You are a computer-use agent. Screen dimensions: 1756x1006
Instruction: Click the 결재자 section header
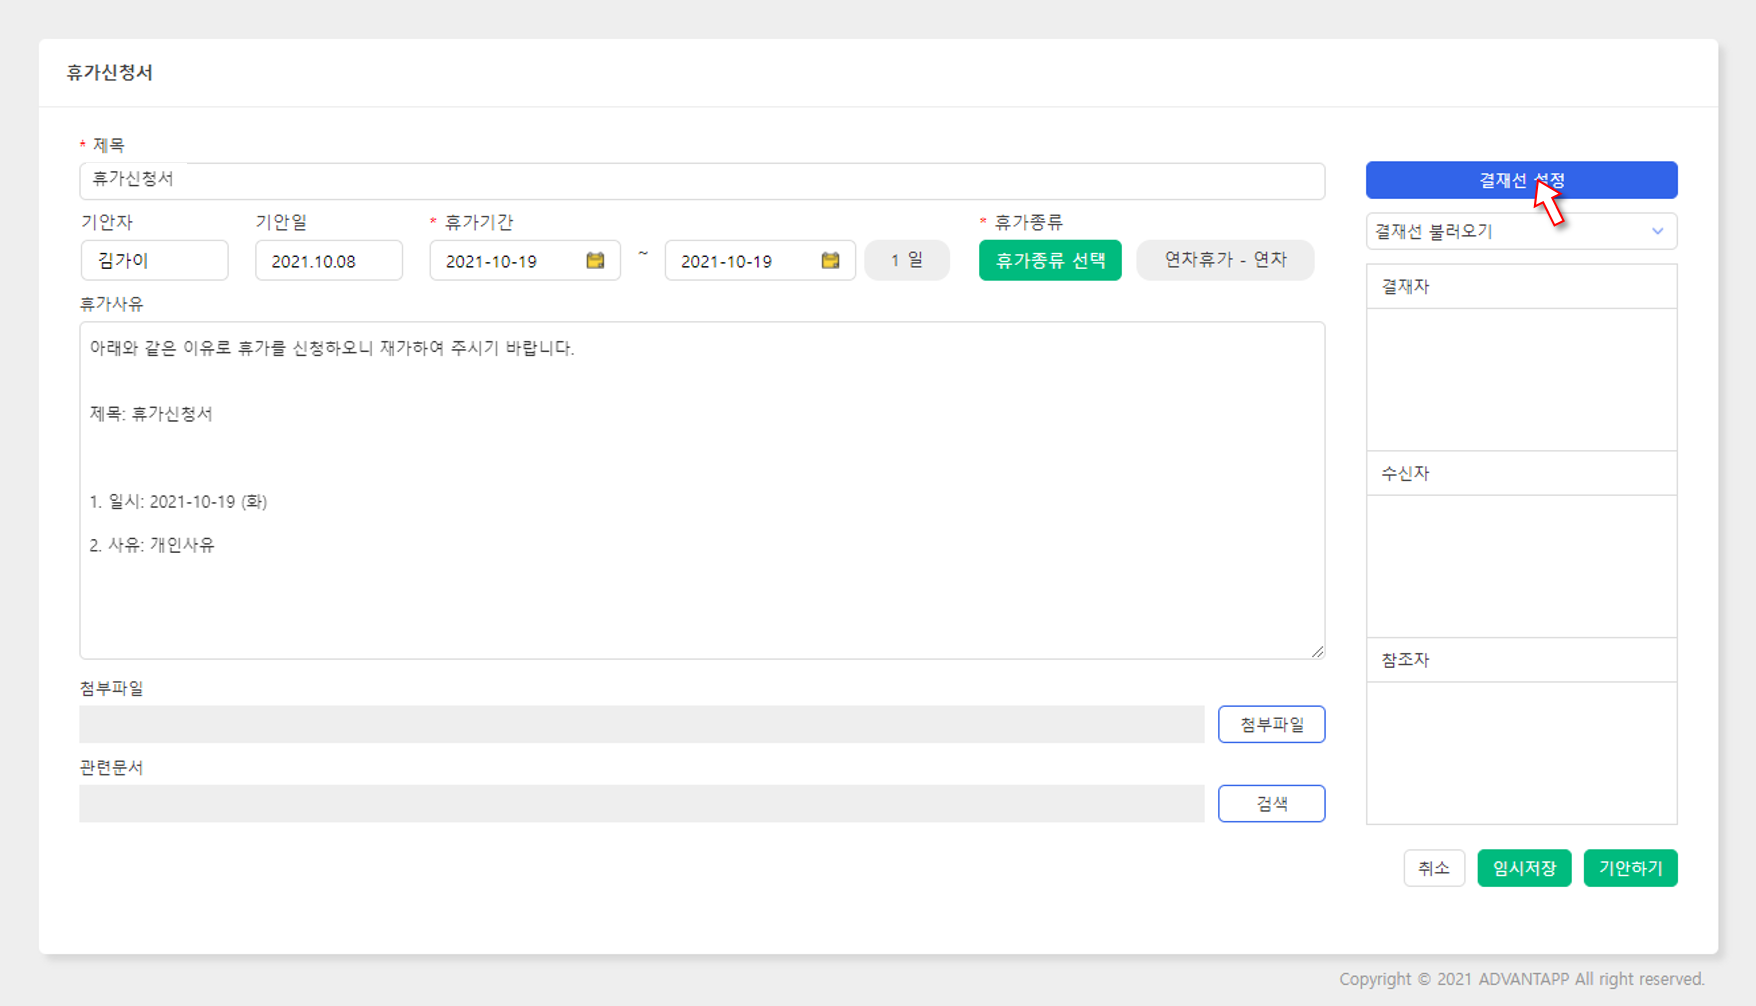1521,286
